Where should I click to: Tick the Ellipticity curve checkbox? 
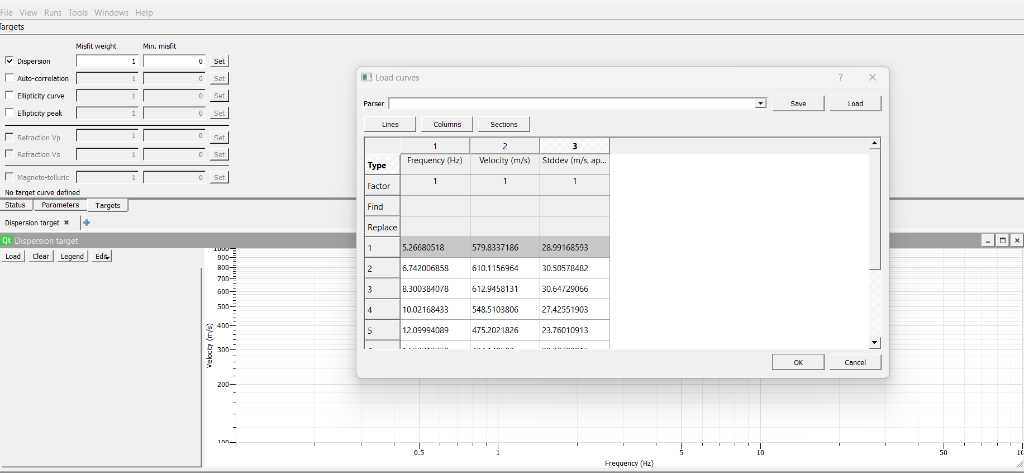[10, 95]
